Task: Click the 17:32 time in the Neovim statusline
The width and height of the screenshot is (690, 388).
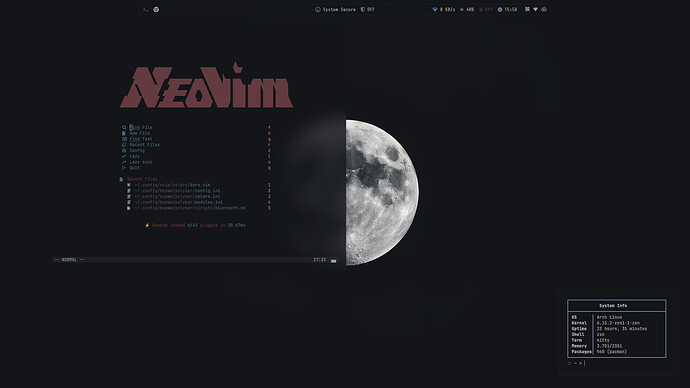Action: pyautogui.click(x=319, y=260)
